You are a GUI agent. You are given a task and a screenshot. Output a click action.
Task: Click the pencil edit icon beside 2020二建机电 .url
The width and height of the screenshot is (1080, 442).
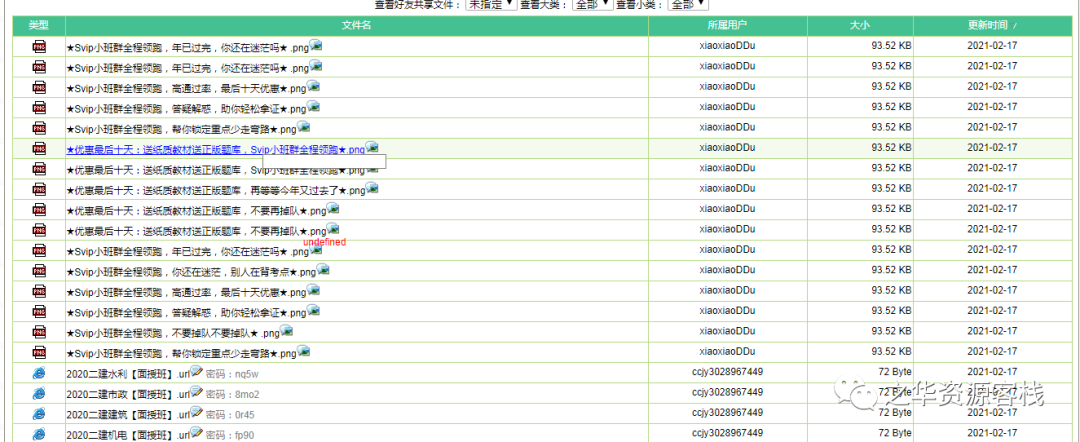[196, 433]
